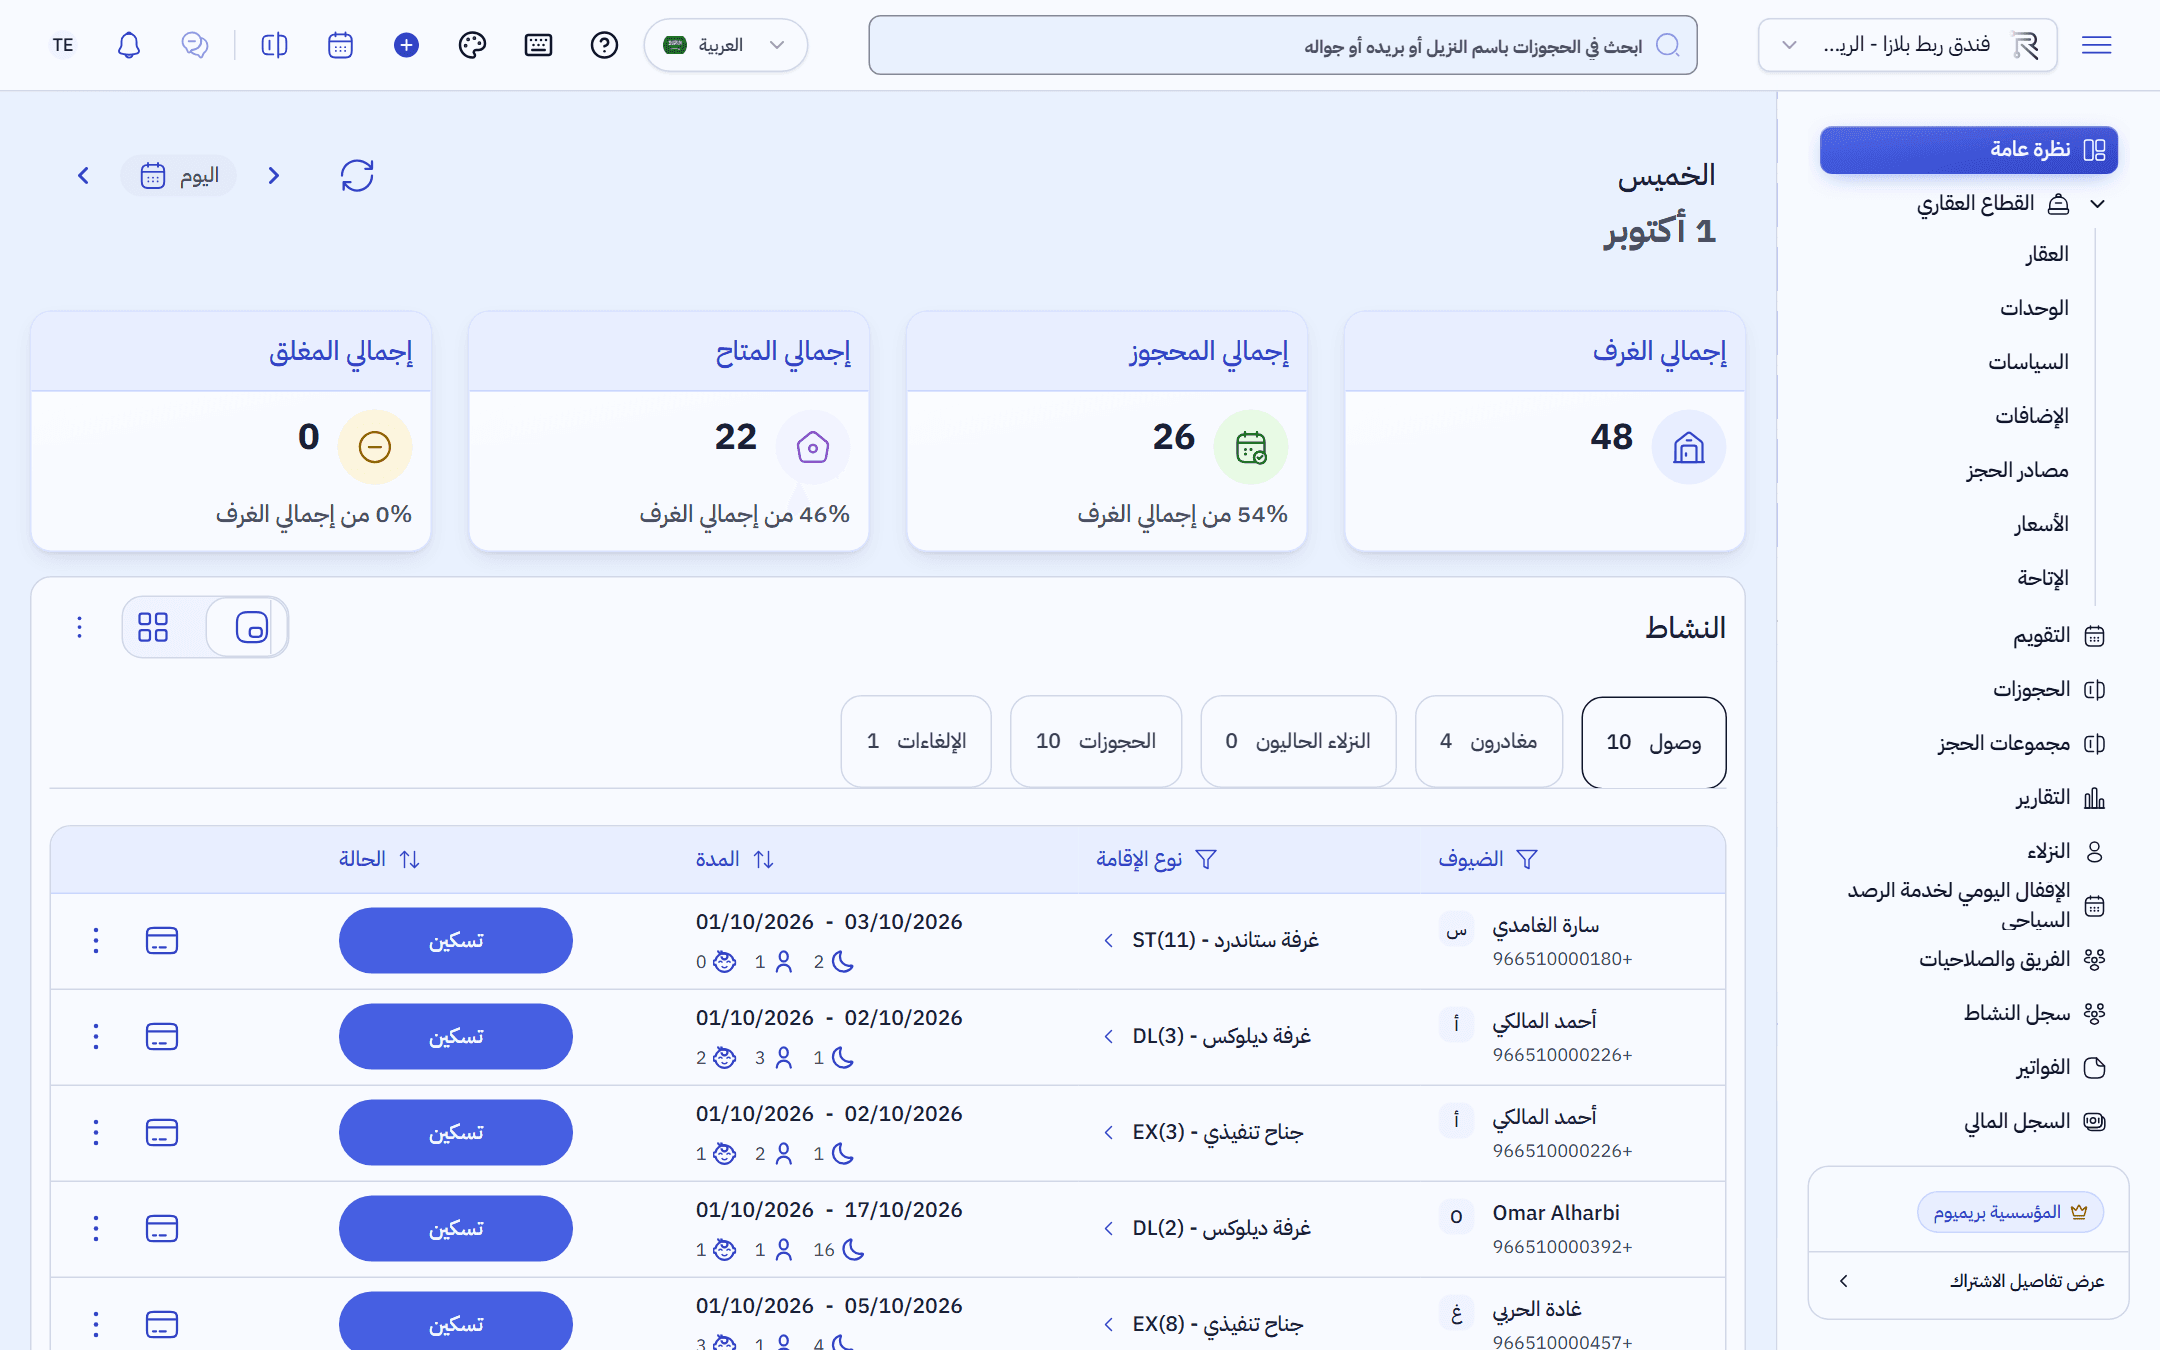Click the blue plus add icon
This screenshot has height=1350, width=2160.
406,45
